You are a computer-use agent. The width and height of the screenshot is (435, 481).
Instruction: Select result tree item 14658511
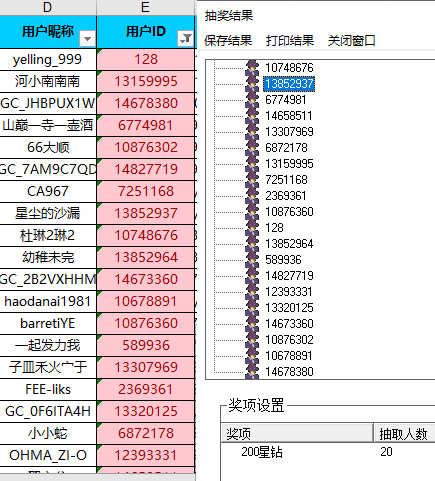289,116
